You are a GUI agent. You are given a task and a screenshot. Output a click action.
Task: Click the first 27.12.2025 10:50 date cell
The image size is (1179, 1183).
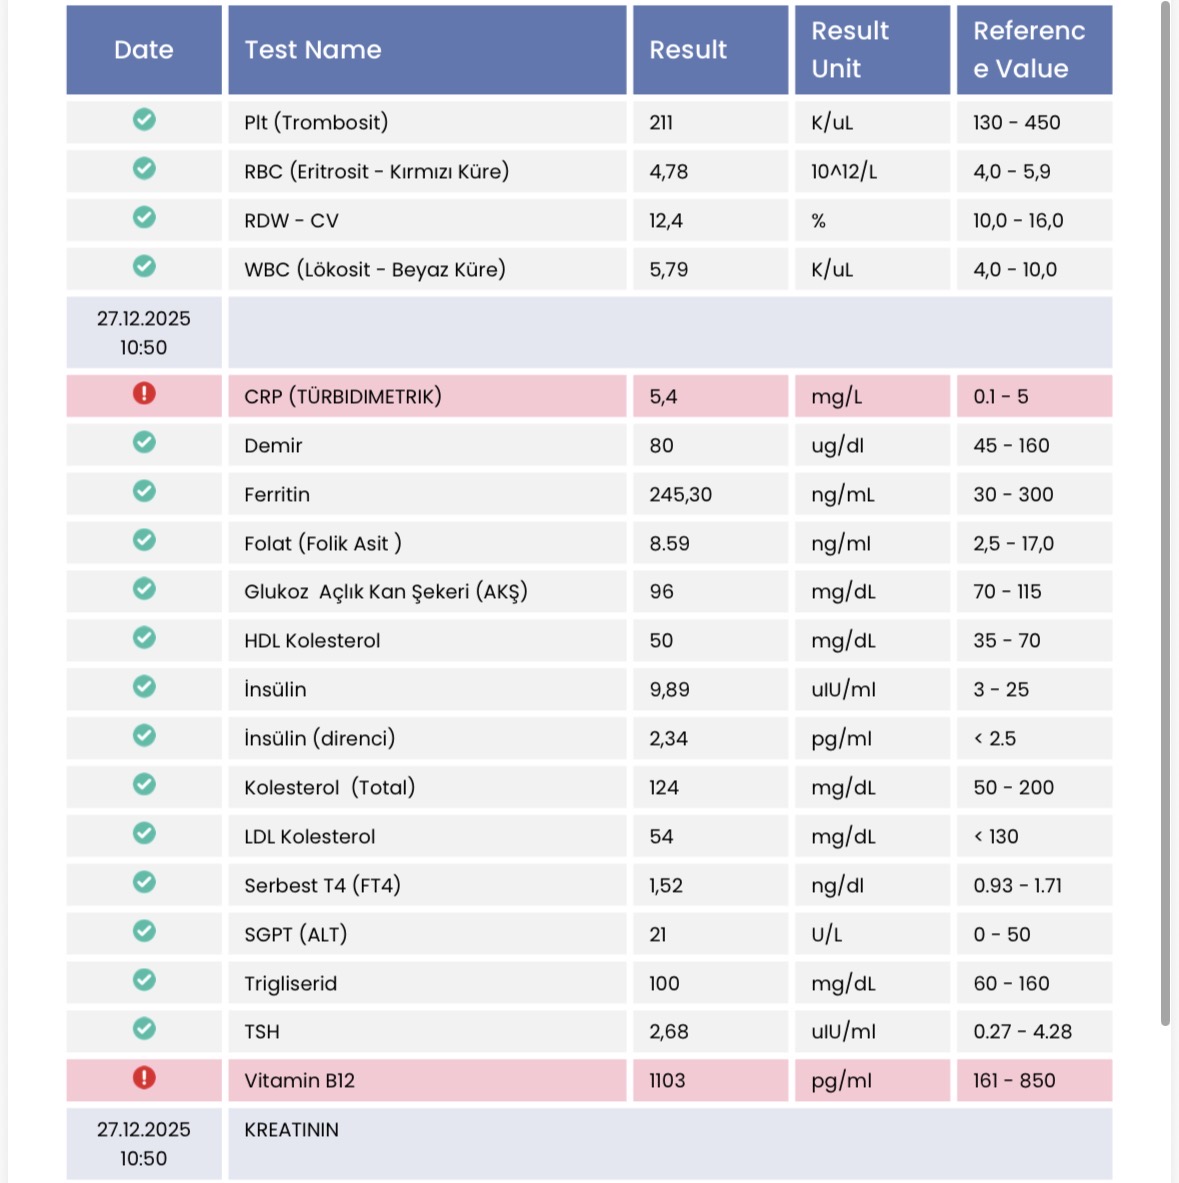click(x=144, y=333)
